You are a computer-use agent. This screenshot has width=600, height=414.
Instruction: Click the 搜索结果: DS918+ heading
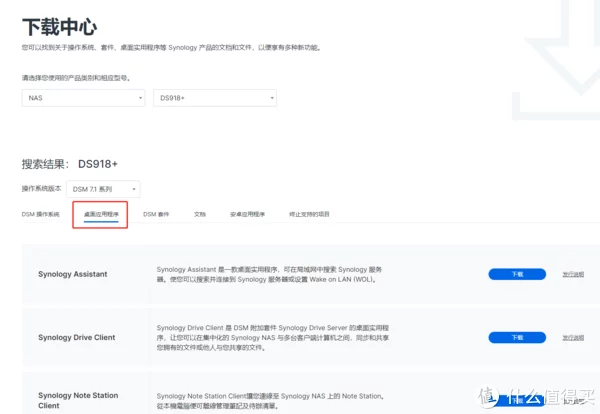click(70, 164)
